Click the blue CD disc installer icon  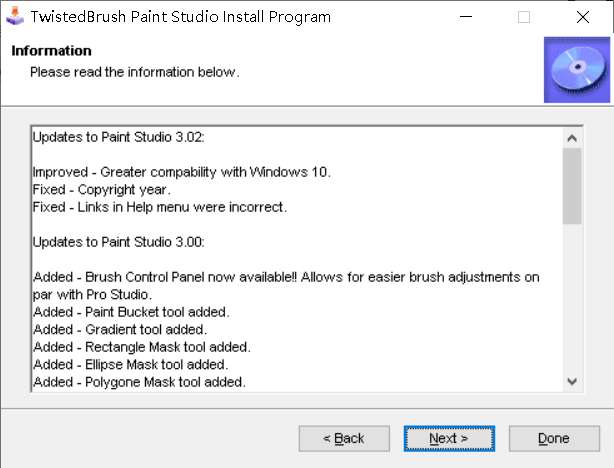coord(576,69)
